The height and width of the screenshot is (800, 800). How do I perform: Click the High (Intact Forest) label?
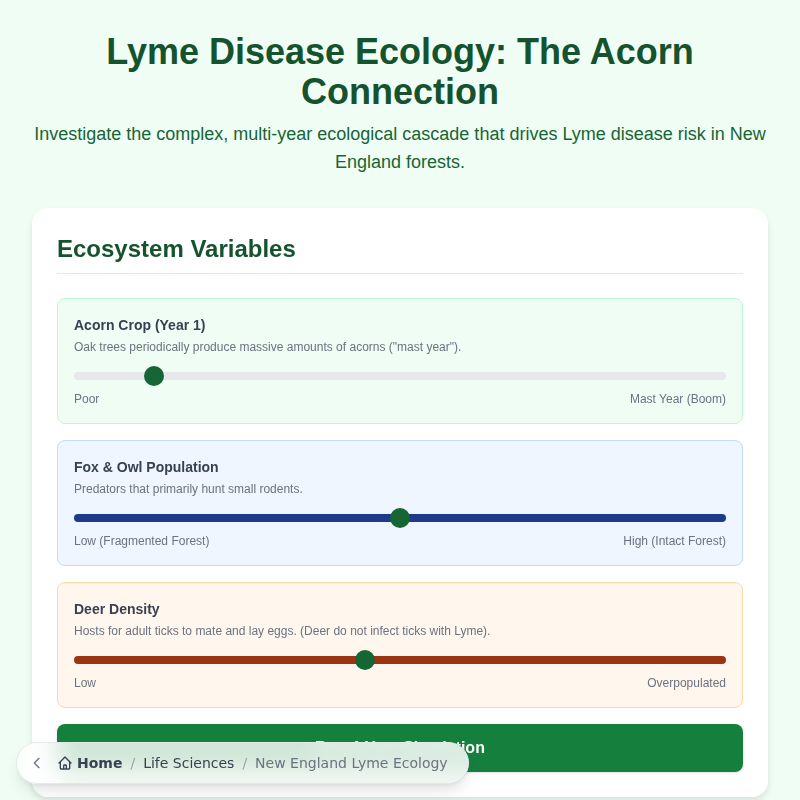[x=674, y=541]
